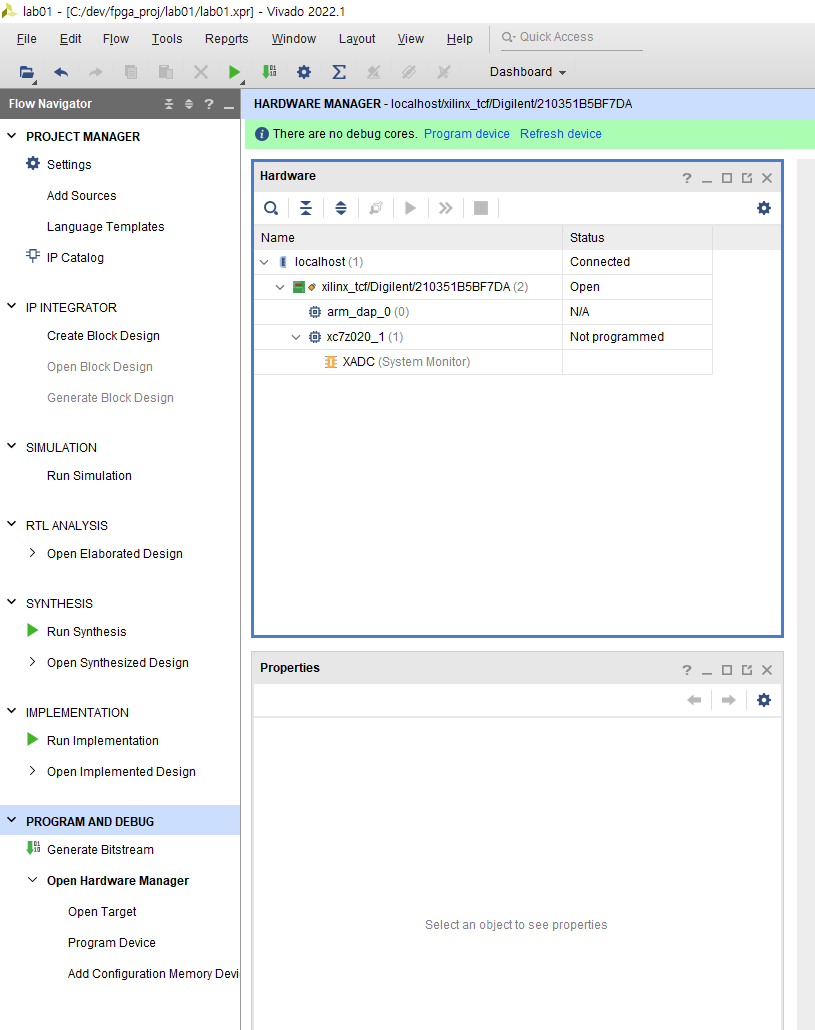Image resolution: width=815 pixels, height=1030 pixels.
Task: Click Properties panel forward arrow
Action: [728, 700]
